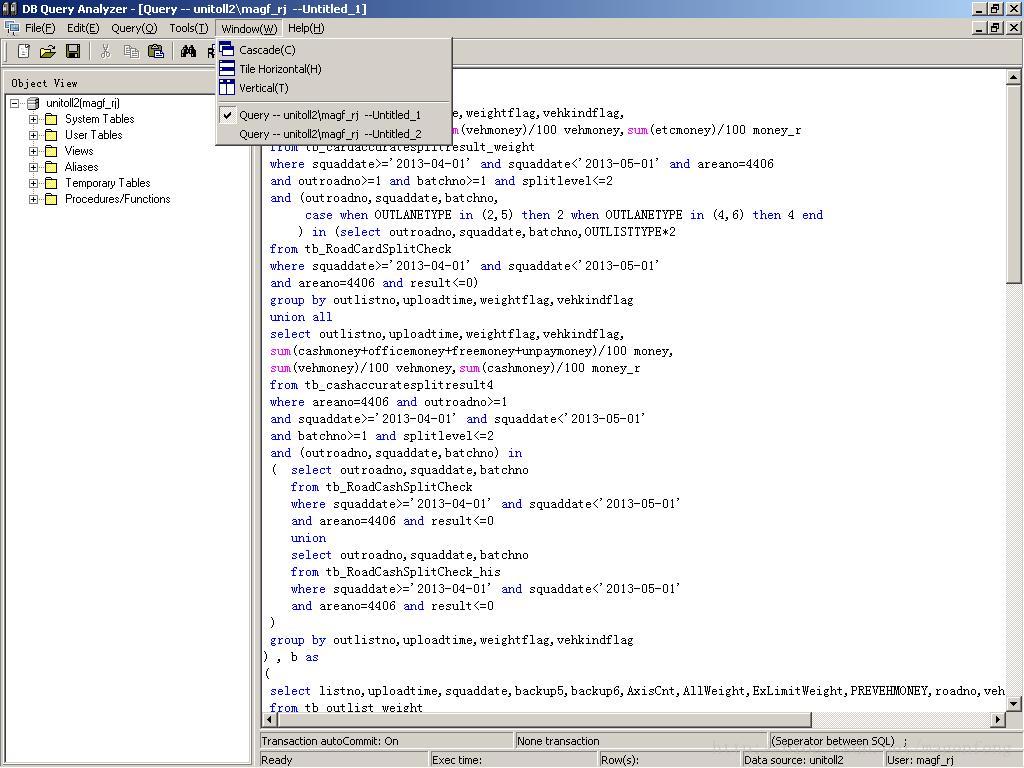Click the Open file folder icon

click(x=48, y=51)
